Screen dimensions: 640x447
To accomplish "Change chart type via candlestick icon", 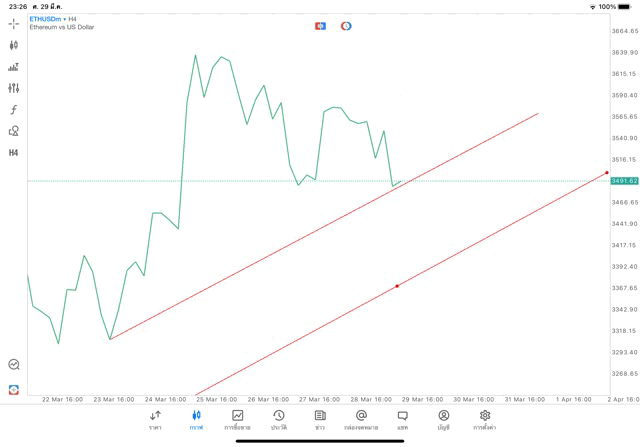I will [x=14, y=45].
